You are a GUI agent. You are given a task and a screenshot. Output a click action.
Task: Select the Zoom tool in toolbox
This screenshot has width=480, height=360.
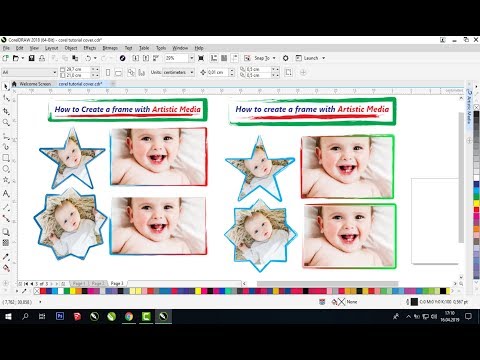coord(6,122)
